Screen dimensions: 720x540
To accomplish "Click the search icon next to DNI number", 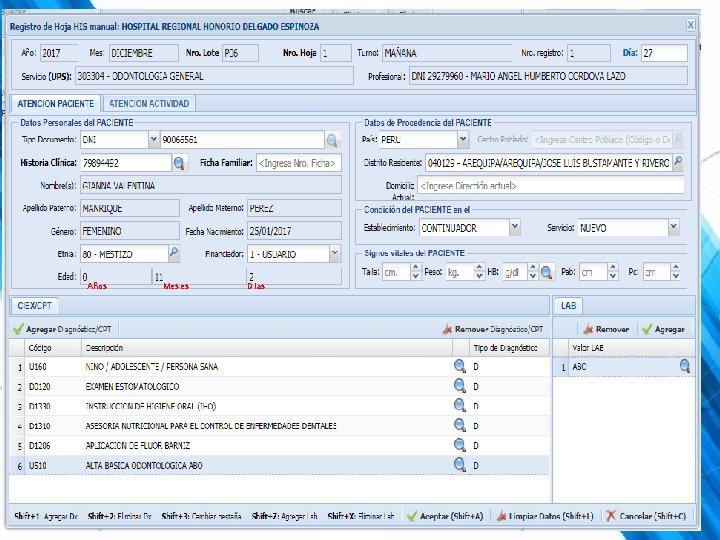I will point(332,140).
